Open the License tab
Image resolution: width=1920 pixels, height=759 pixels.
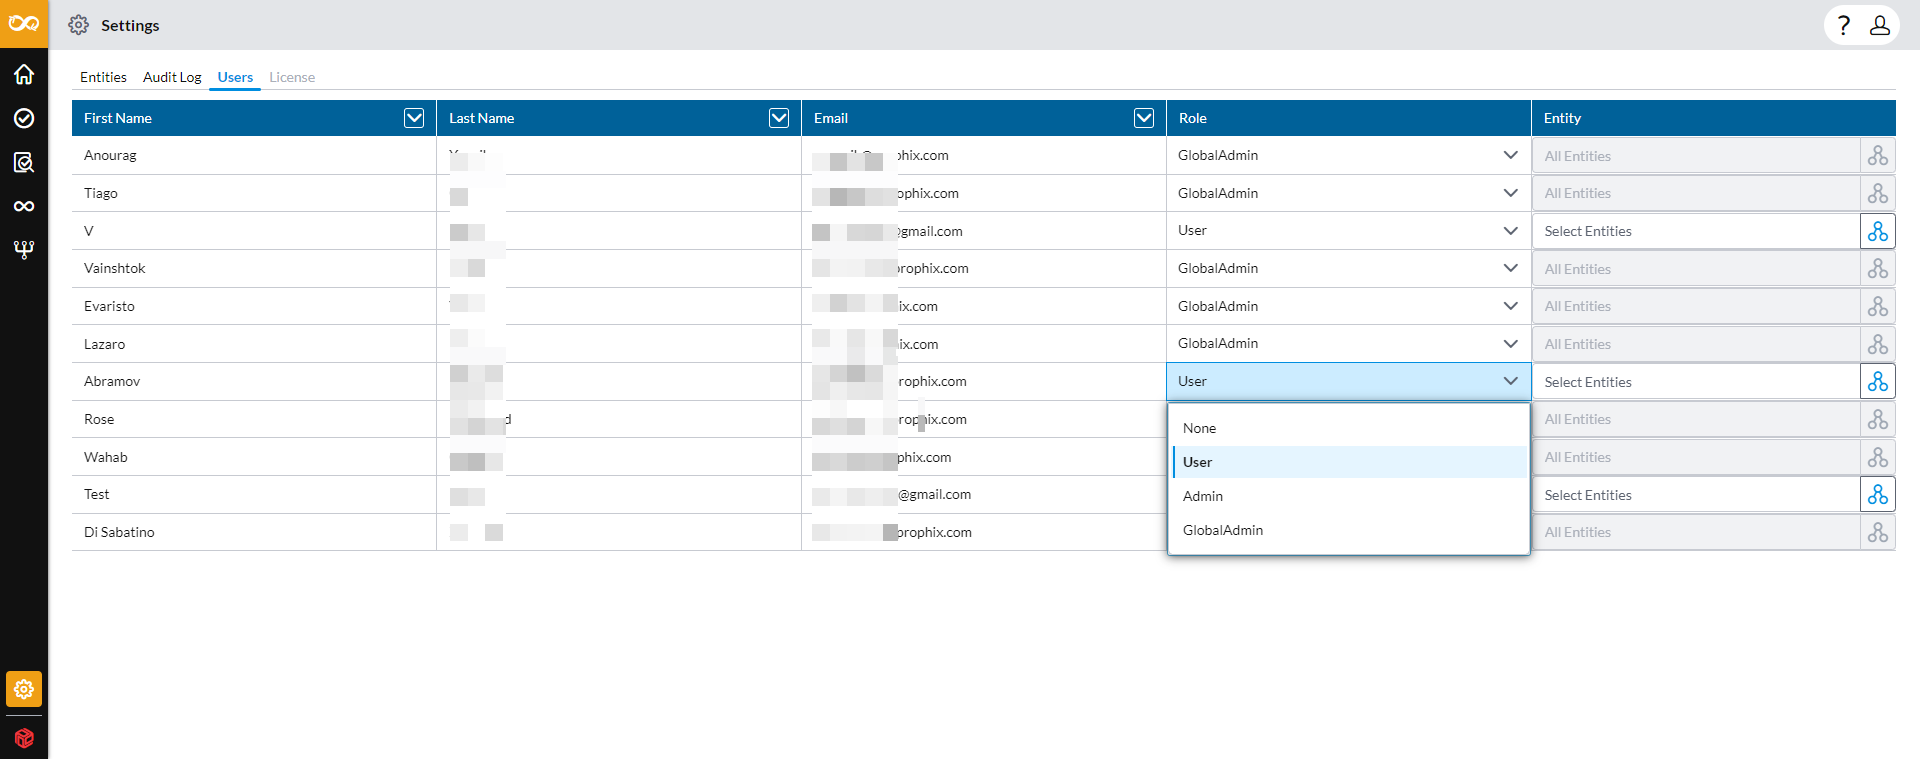(x=292, y=77)
